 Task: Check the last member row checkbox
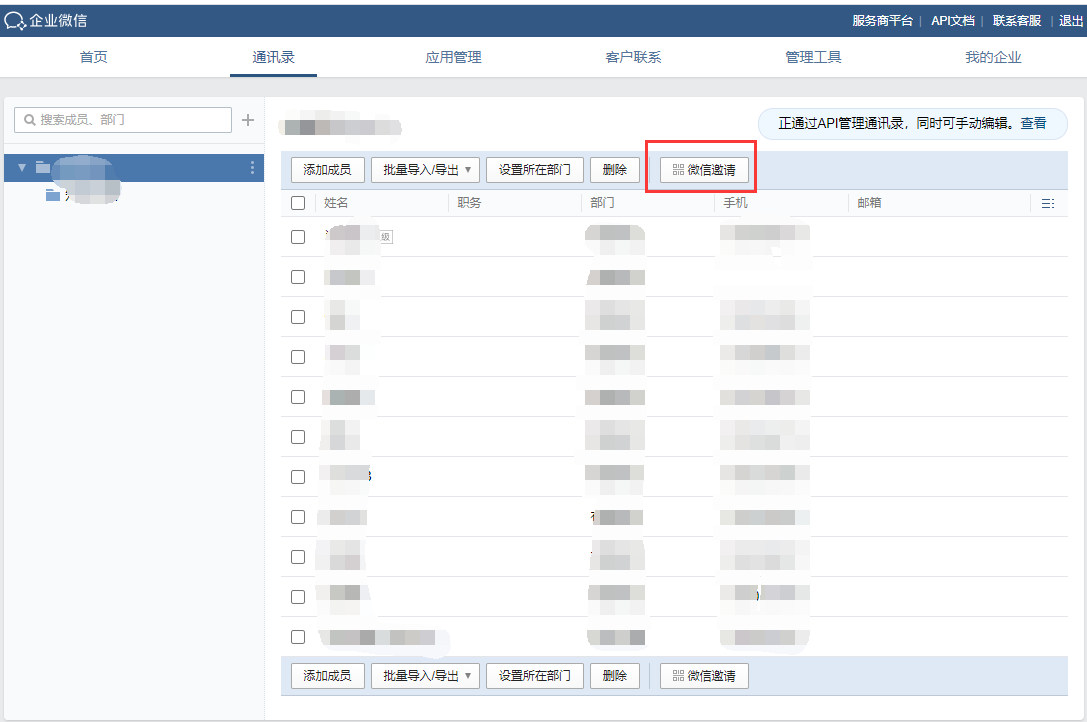[298, 637]
